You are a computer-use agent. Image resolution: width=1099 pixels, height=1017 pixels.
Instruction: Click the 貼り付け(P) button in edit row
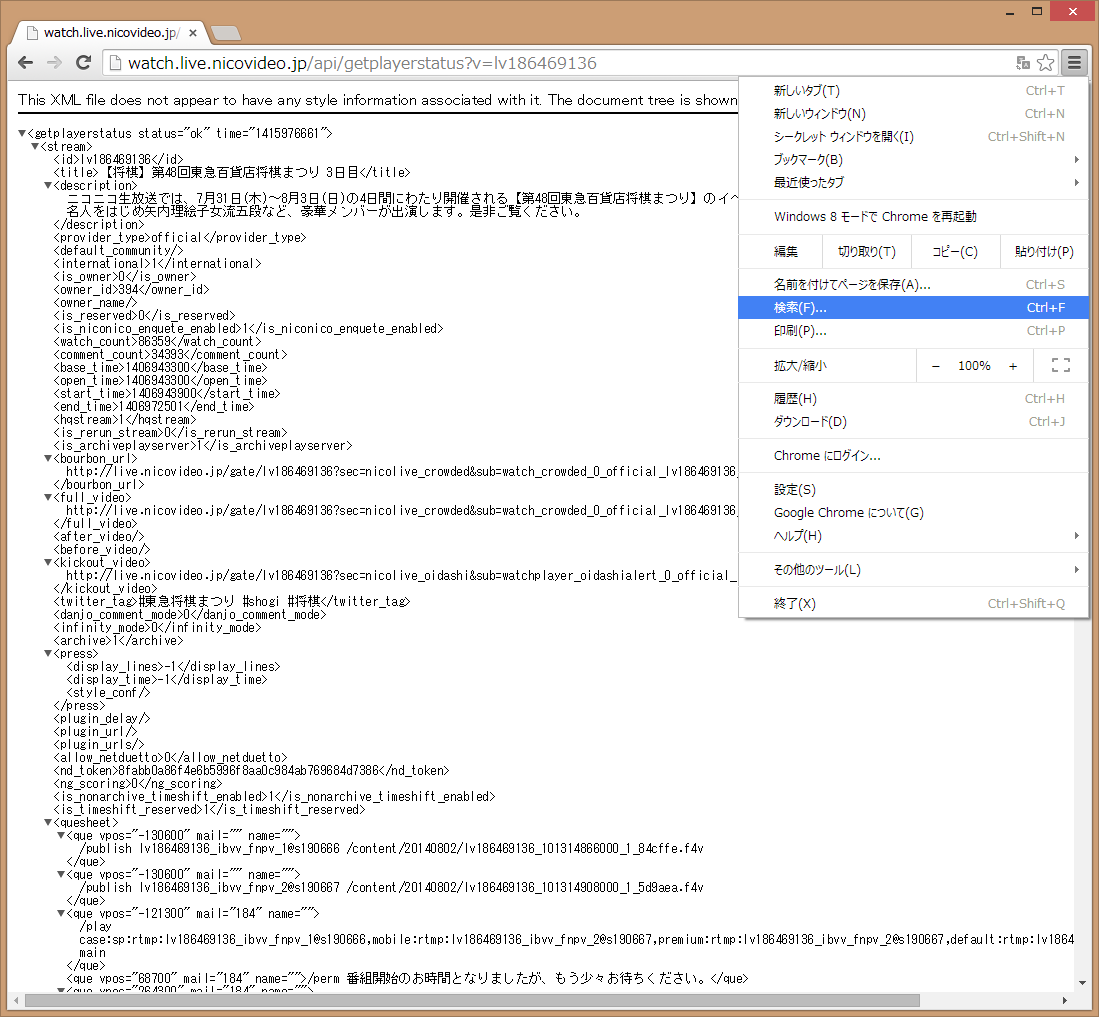[1043, 252]
